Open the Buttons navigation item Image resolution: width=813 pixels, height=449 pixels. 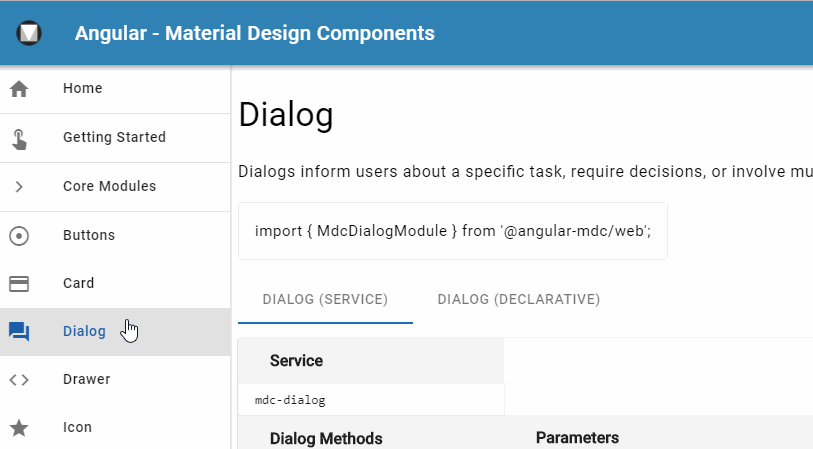pos(115,236)
